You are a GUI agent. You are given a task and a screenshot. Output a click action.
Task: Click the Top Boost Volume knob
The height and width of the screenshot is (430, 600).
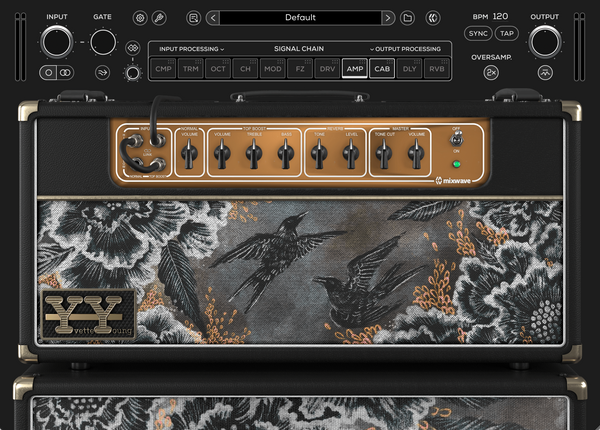pos(222,154)
